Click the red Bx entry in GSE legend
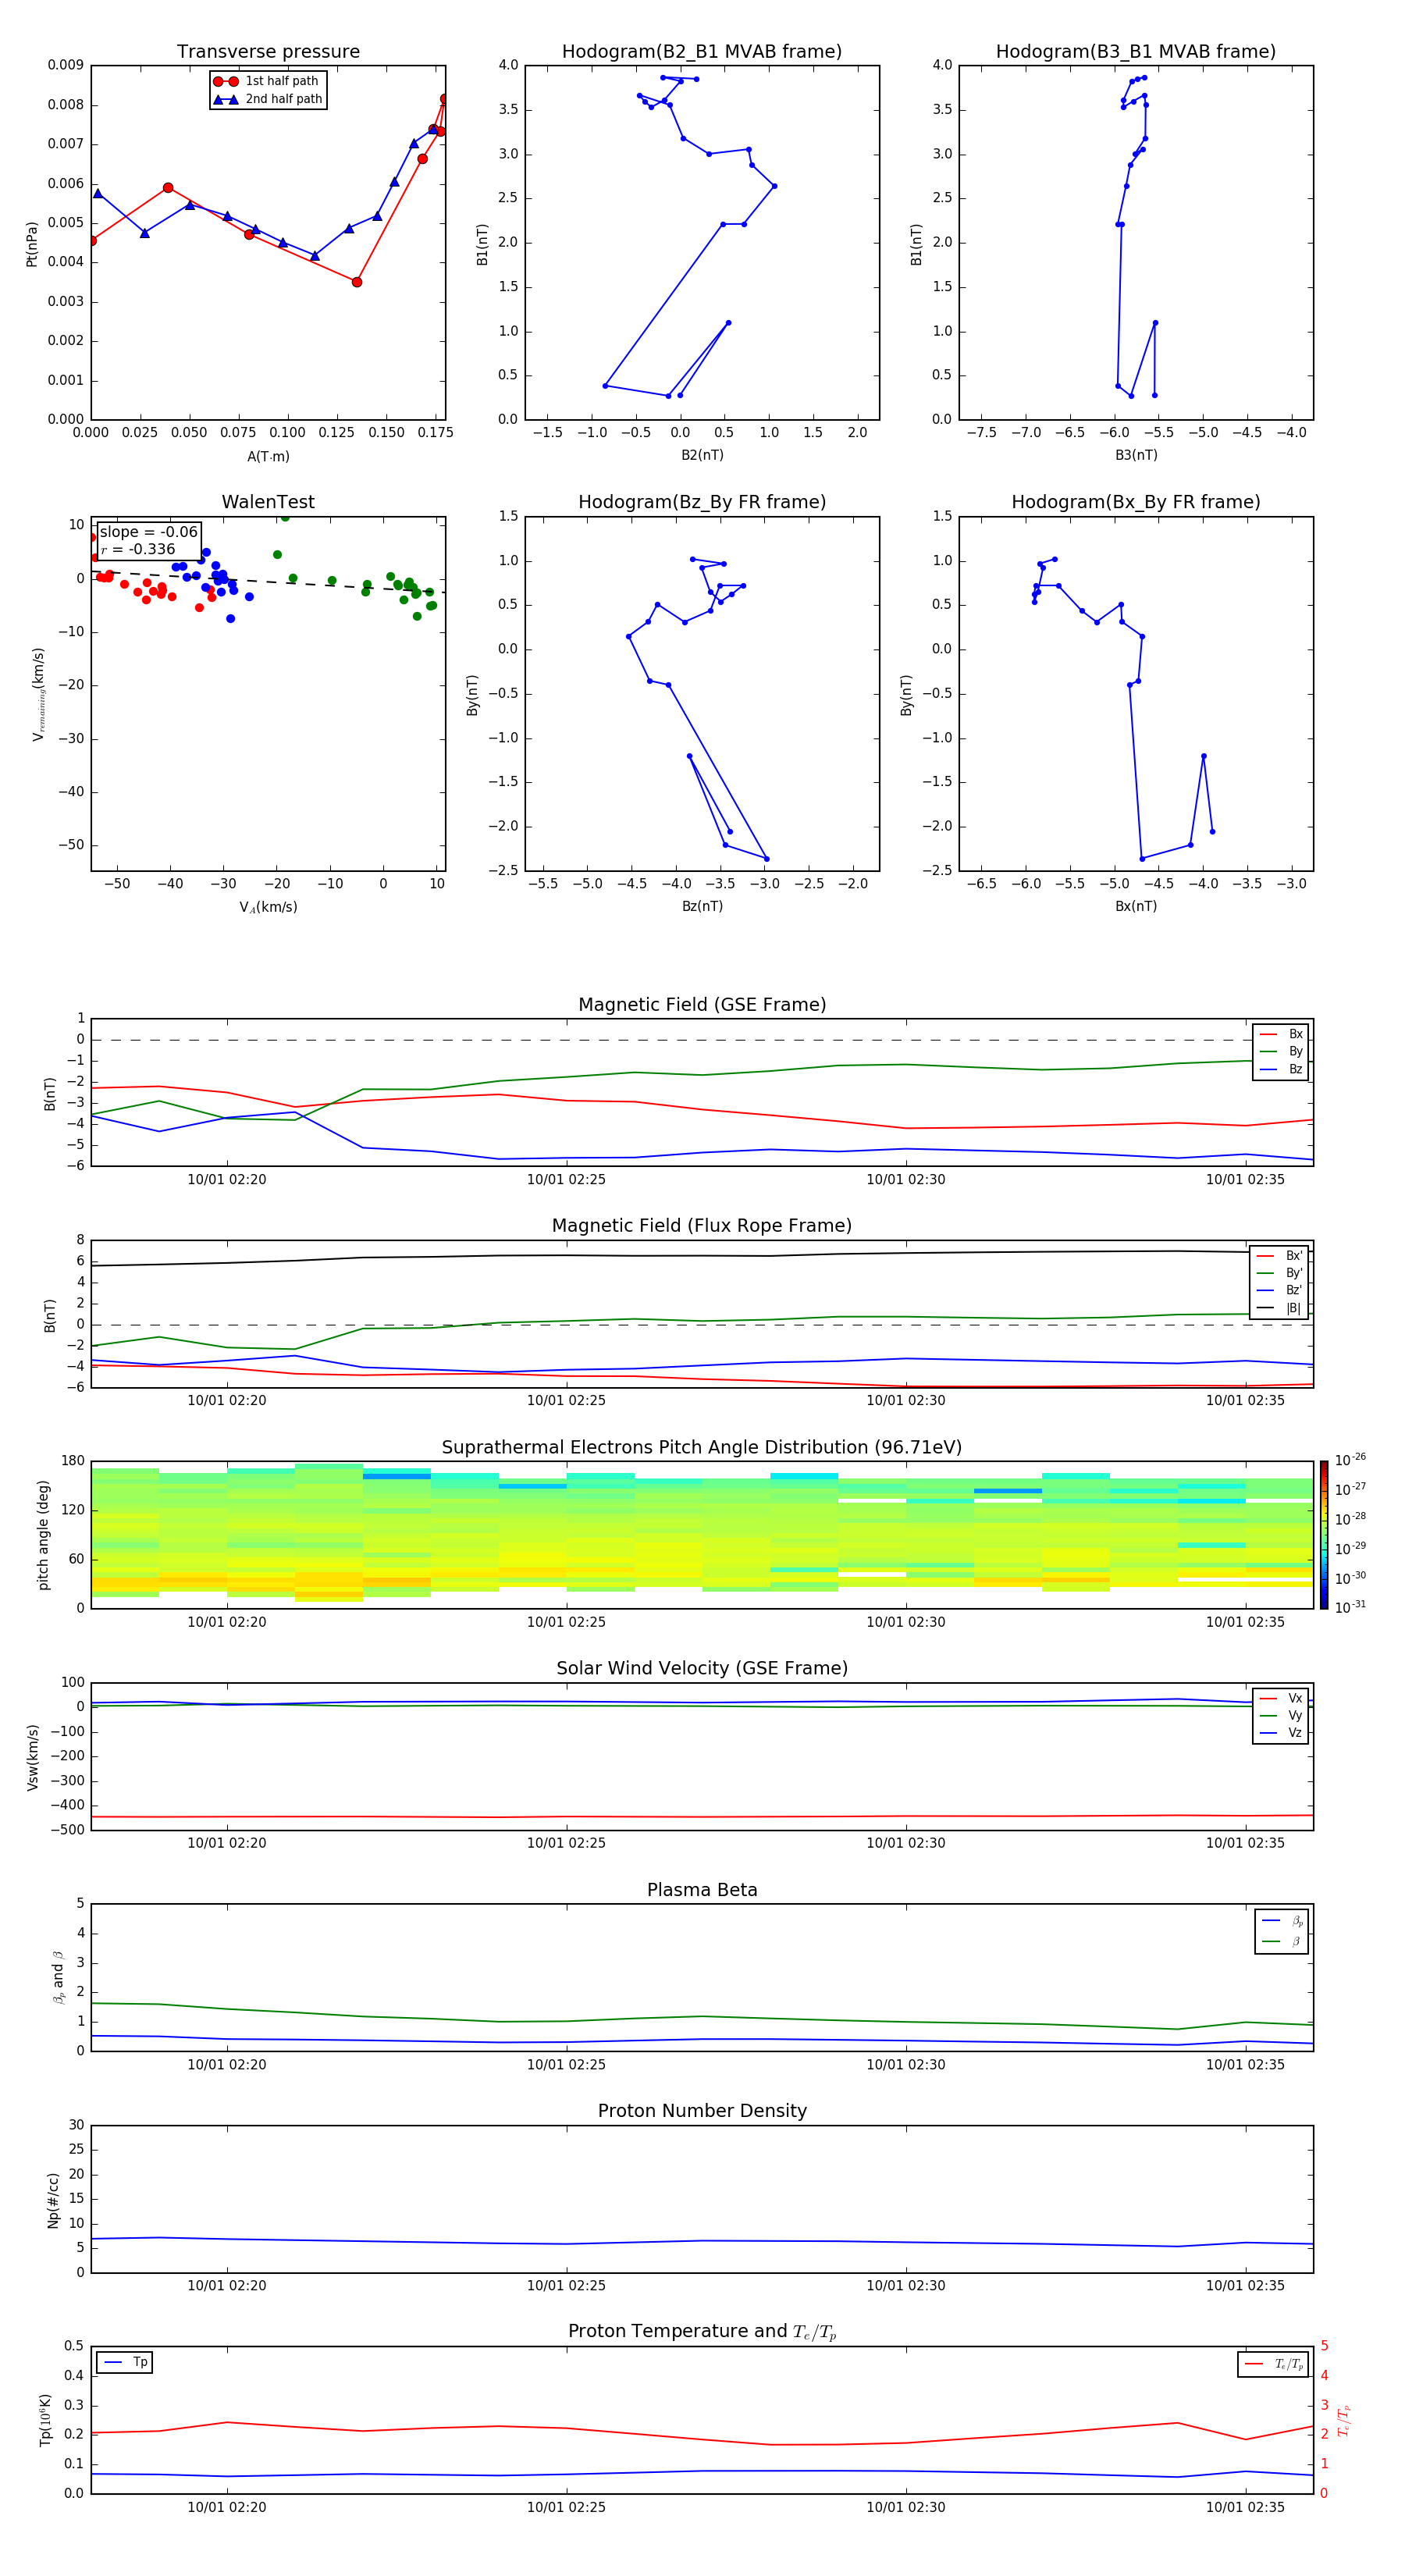This screenshot has height=2576, width=1405. point(1280,1034)
